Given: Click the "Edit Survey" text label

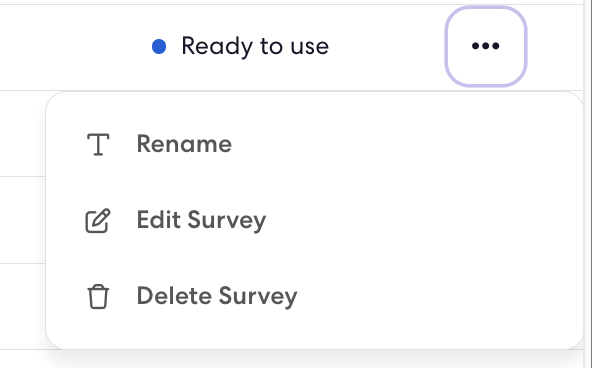Looking at the screenshot, I should click(x=201, y=220).
